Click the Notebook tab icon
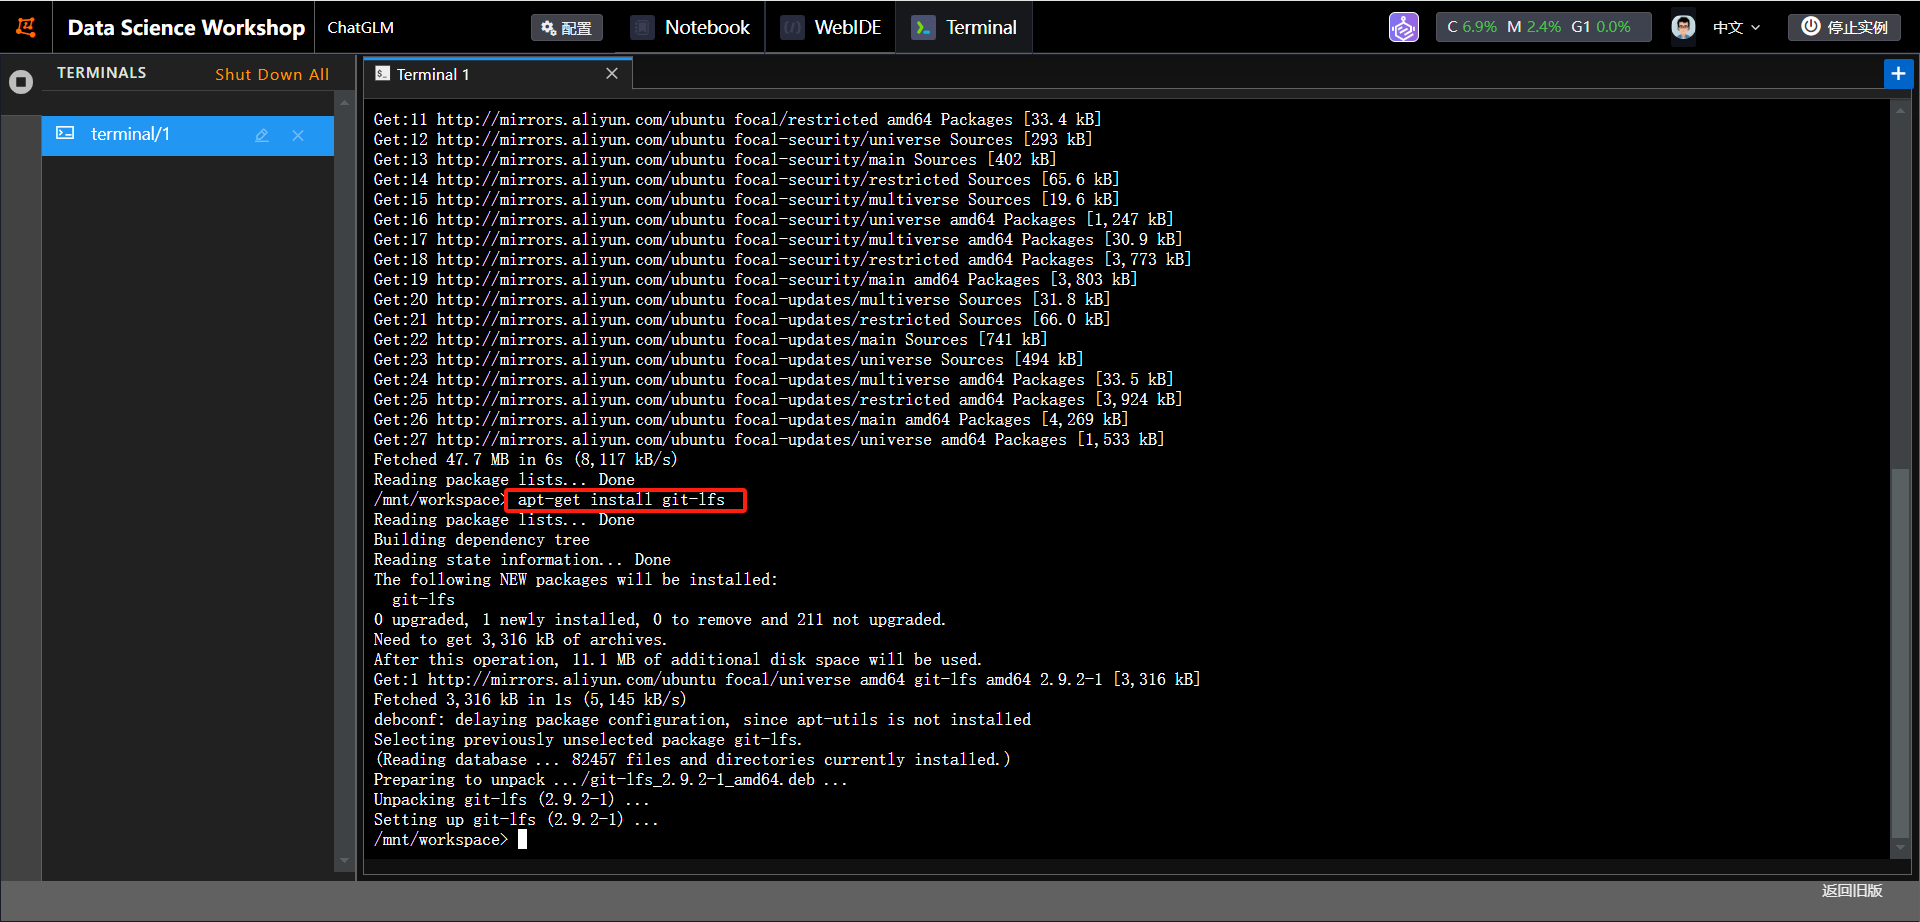The height and width of the screenshot is (922, 1920). point(643,28)
